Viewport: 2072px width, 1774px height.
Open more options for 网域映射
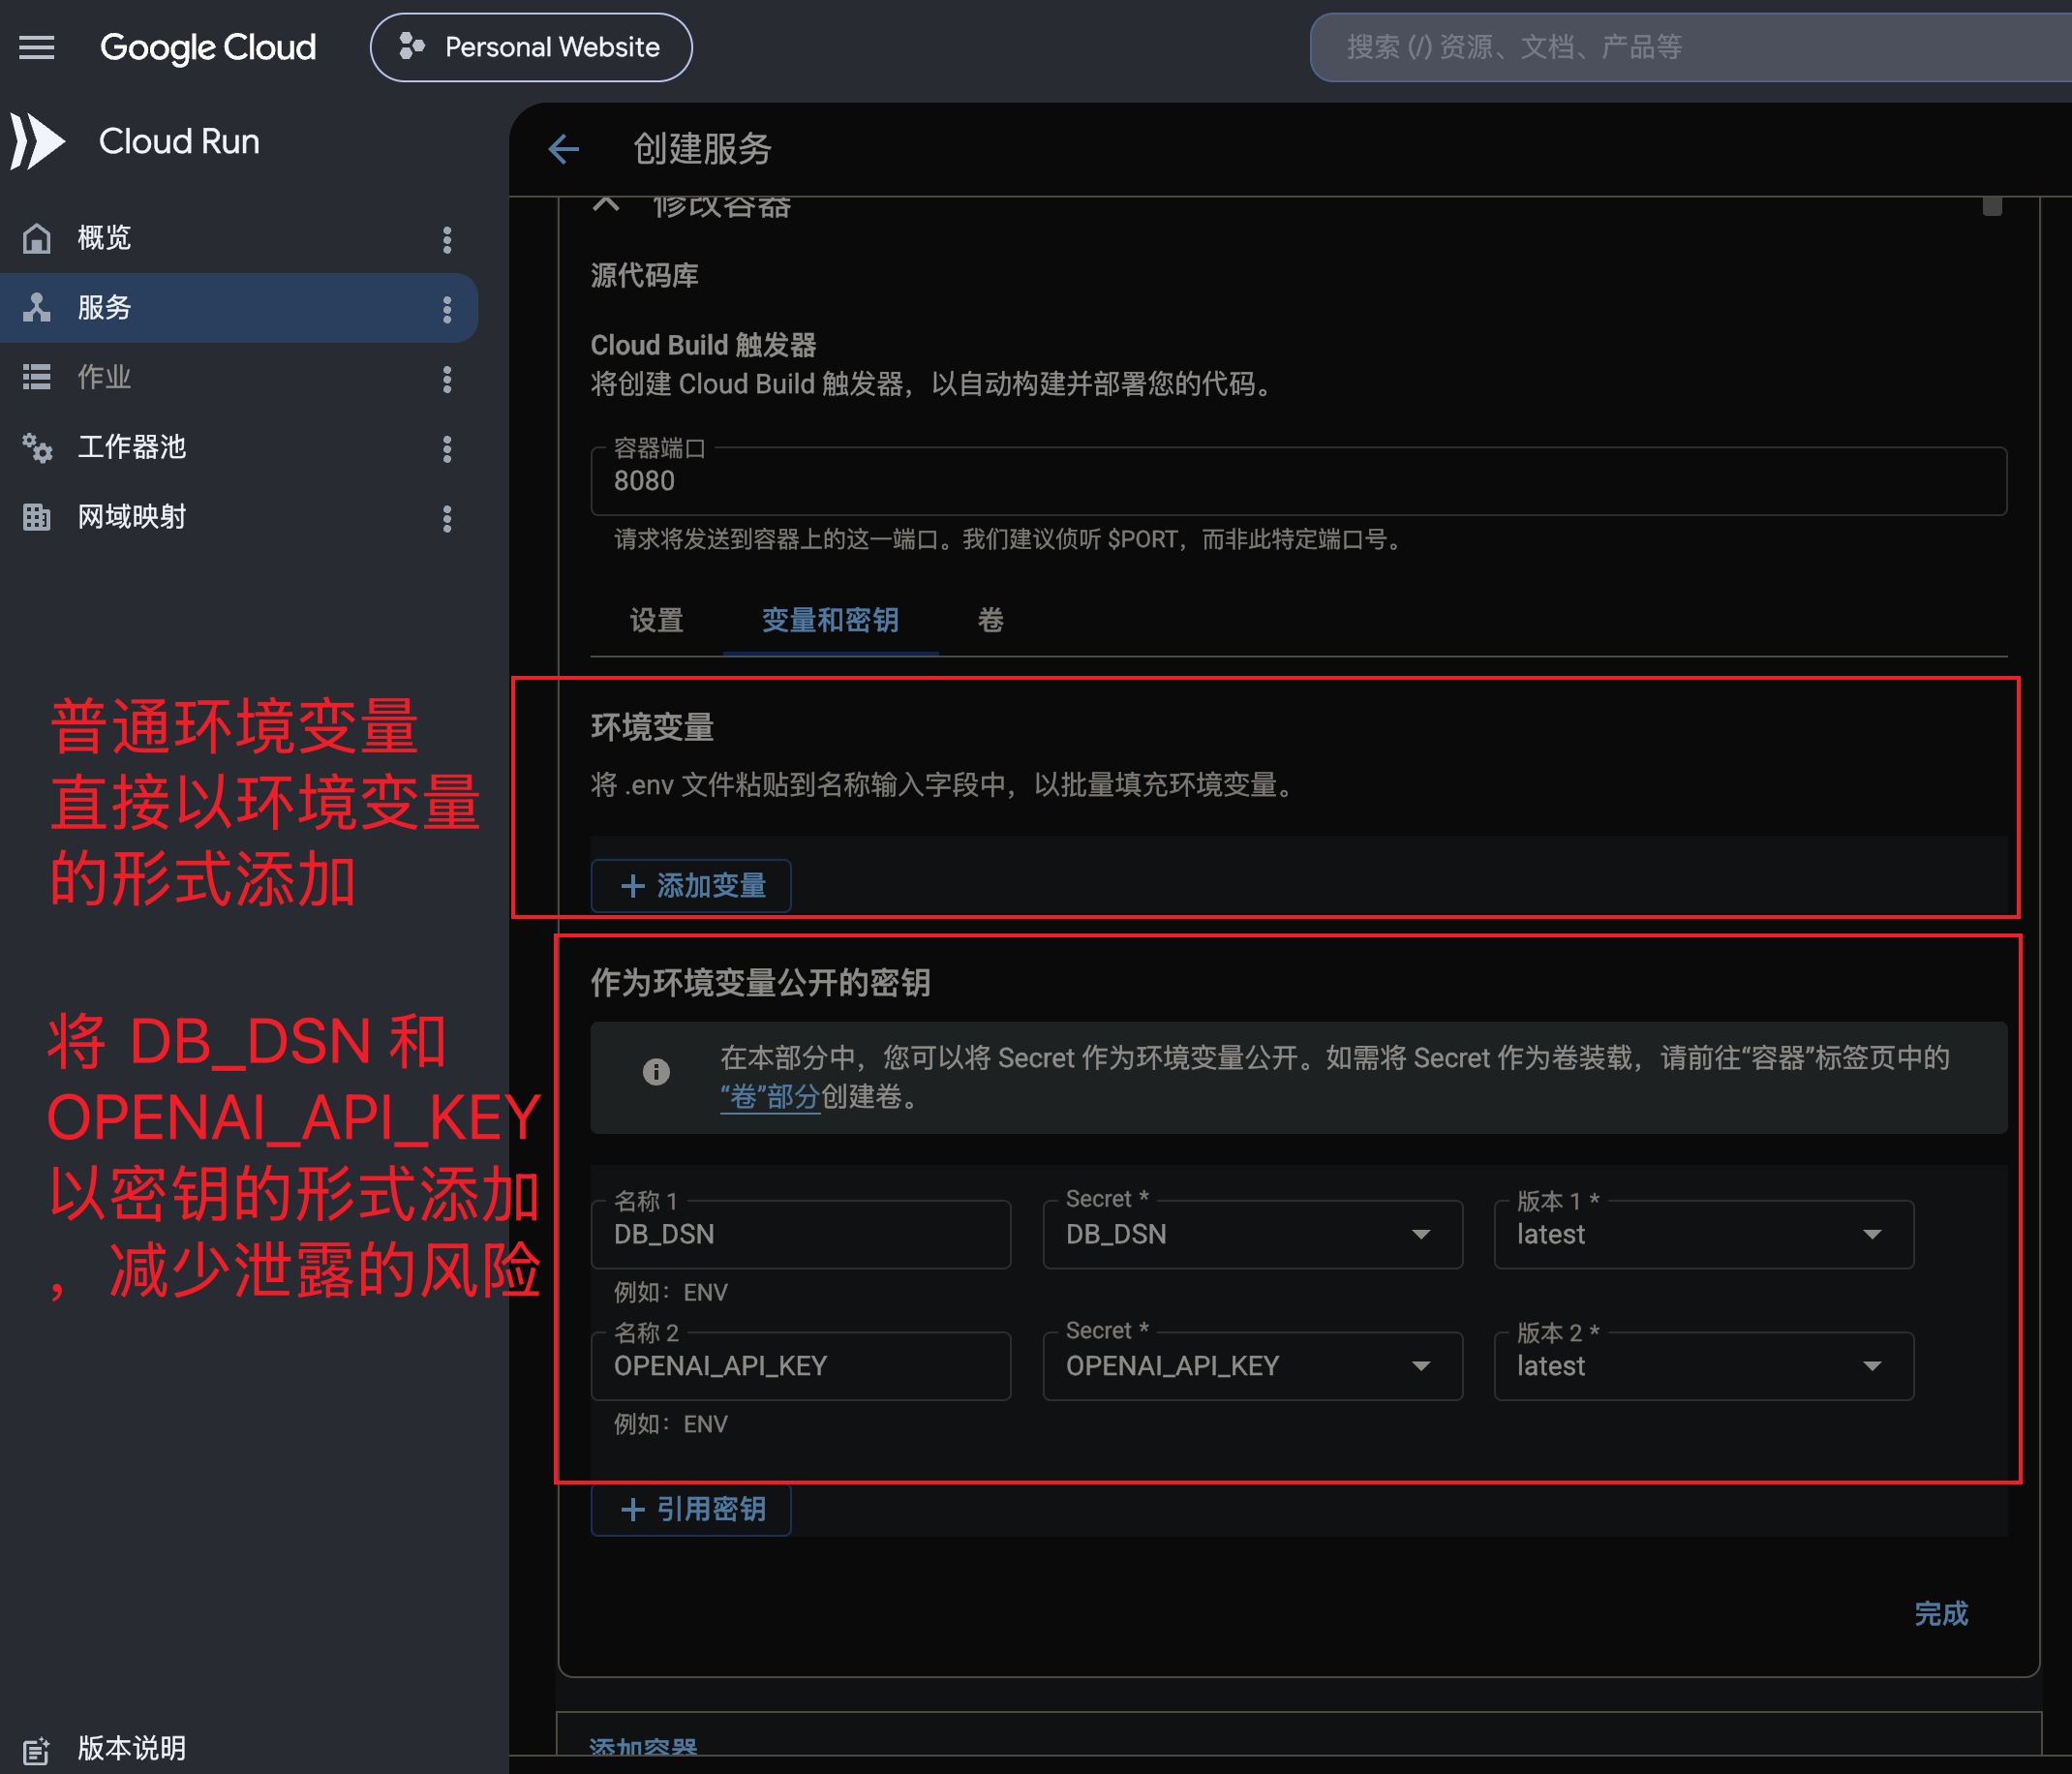(x=447, y=518)
